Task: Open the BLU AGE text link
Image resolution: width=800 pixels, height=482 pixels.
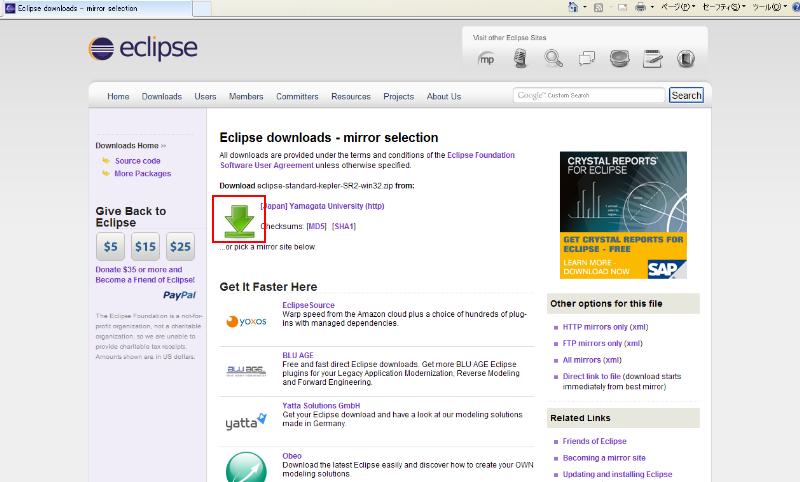Action: [x=298, y=355]
